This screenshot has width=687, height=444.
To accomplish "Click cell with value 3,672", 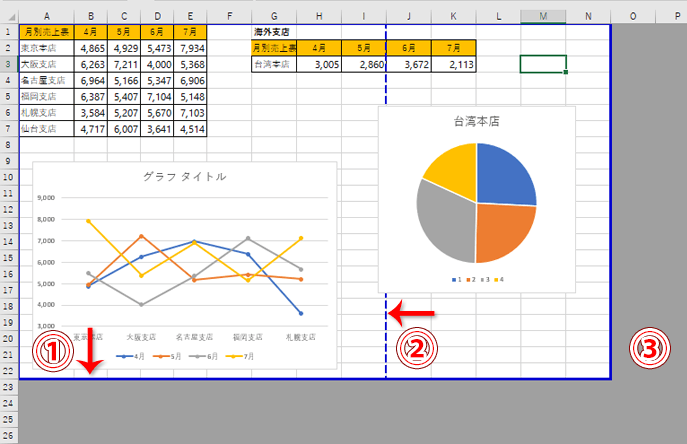I will (408, 64).
